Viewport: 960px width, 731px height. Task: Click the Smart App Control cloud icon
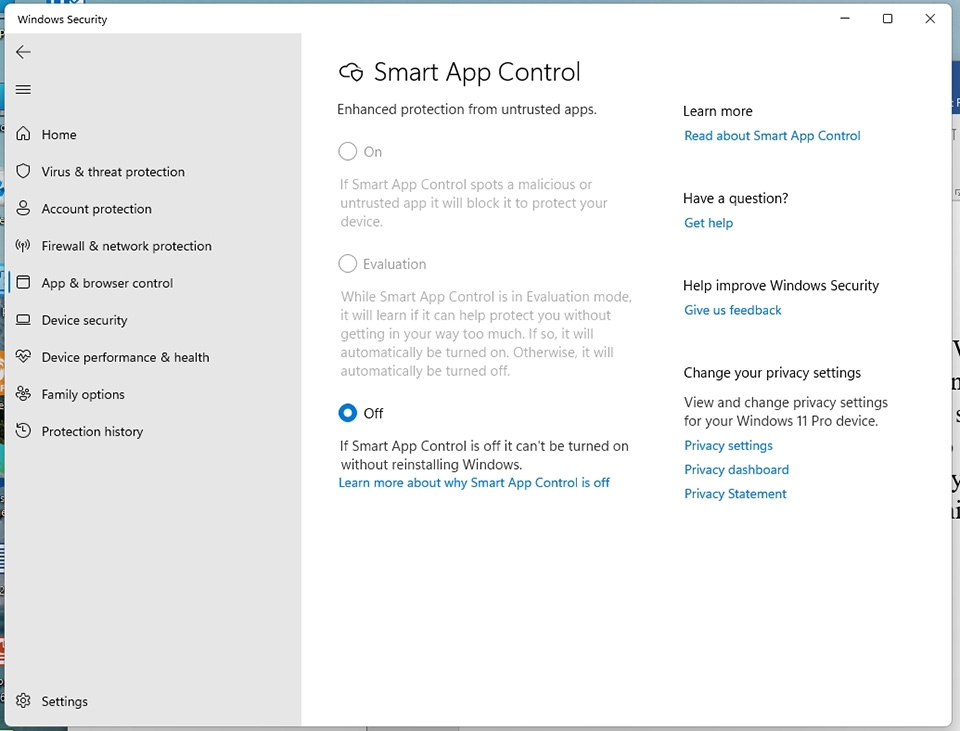point(351,72)
